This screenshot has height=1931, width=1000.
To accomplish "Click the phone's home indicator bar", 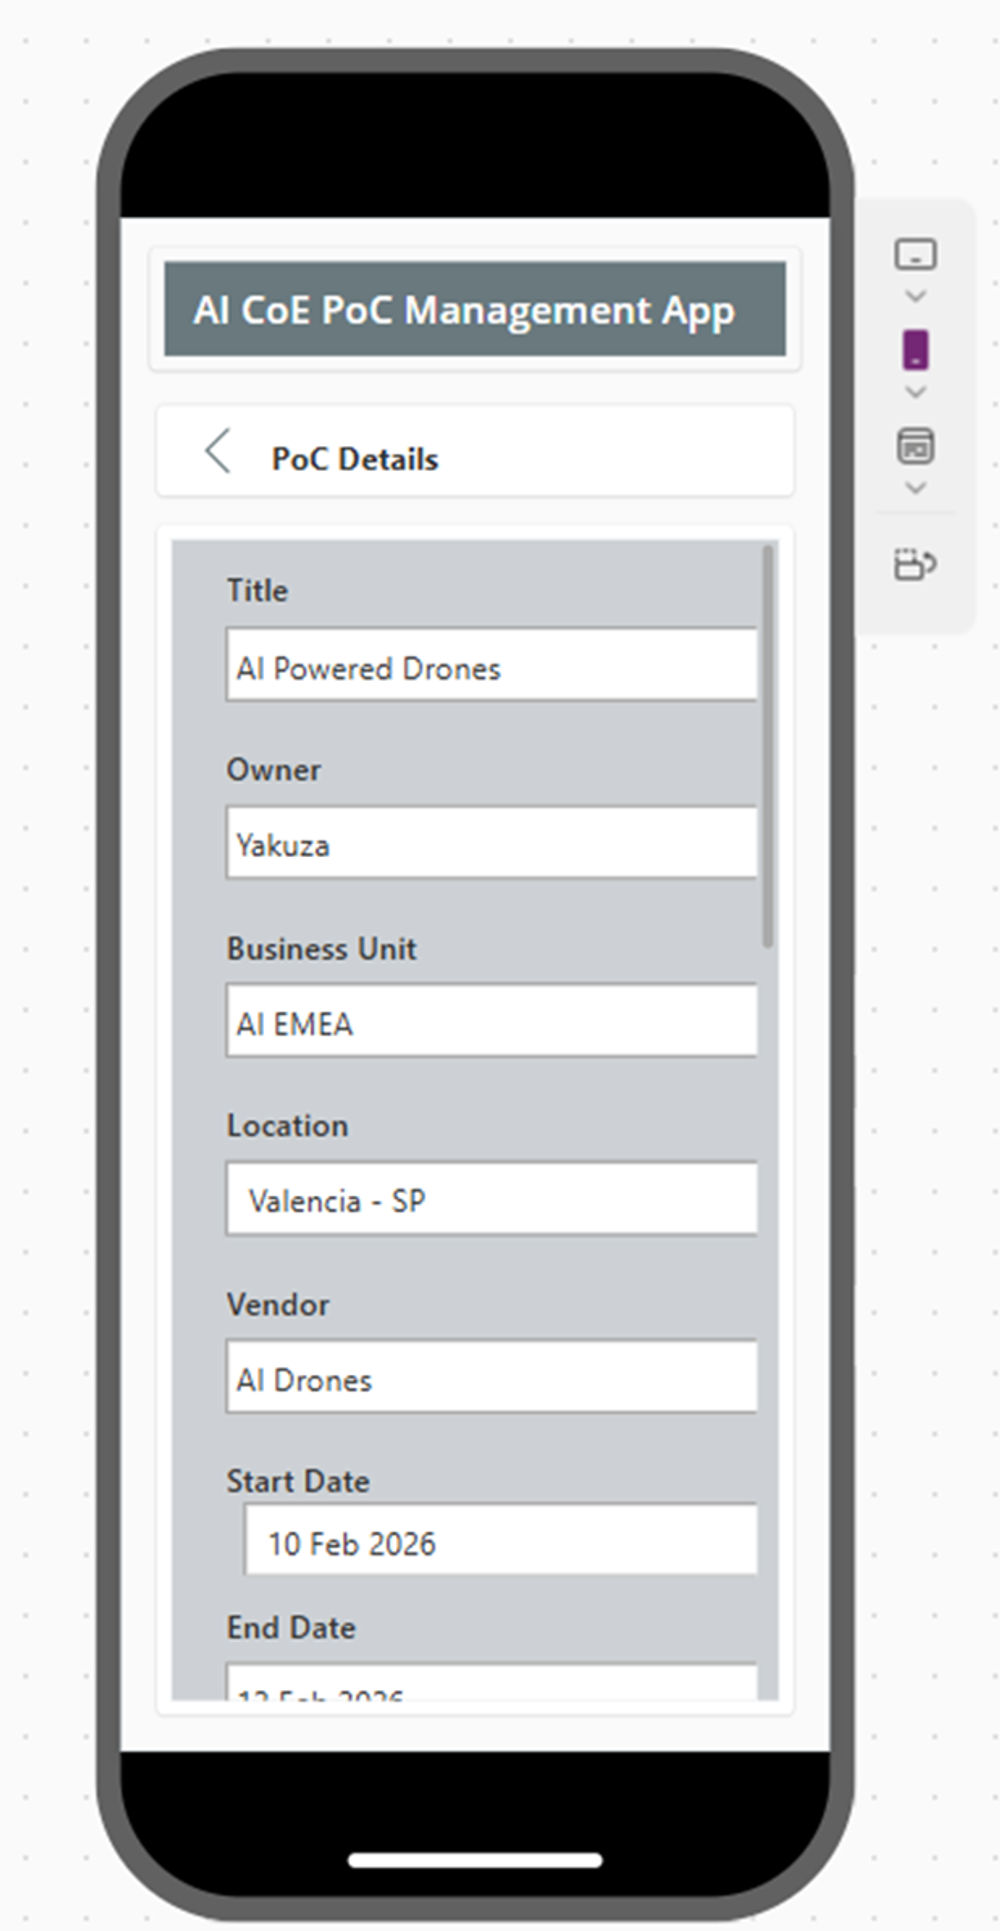I will click(475, 1860).
